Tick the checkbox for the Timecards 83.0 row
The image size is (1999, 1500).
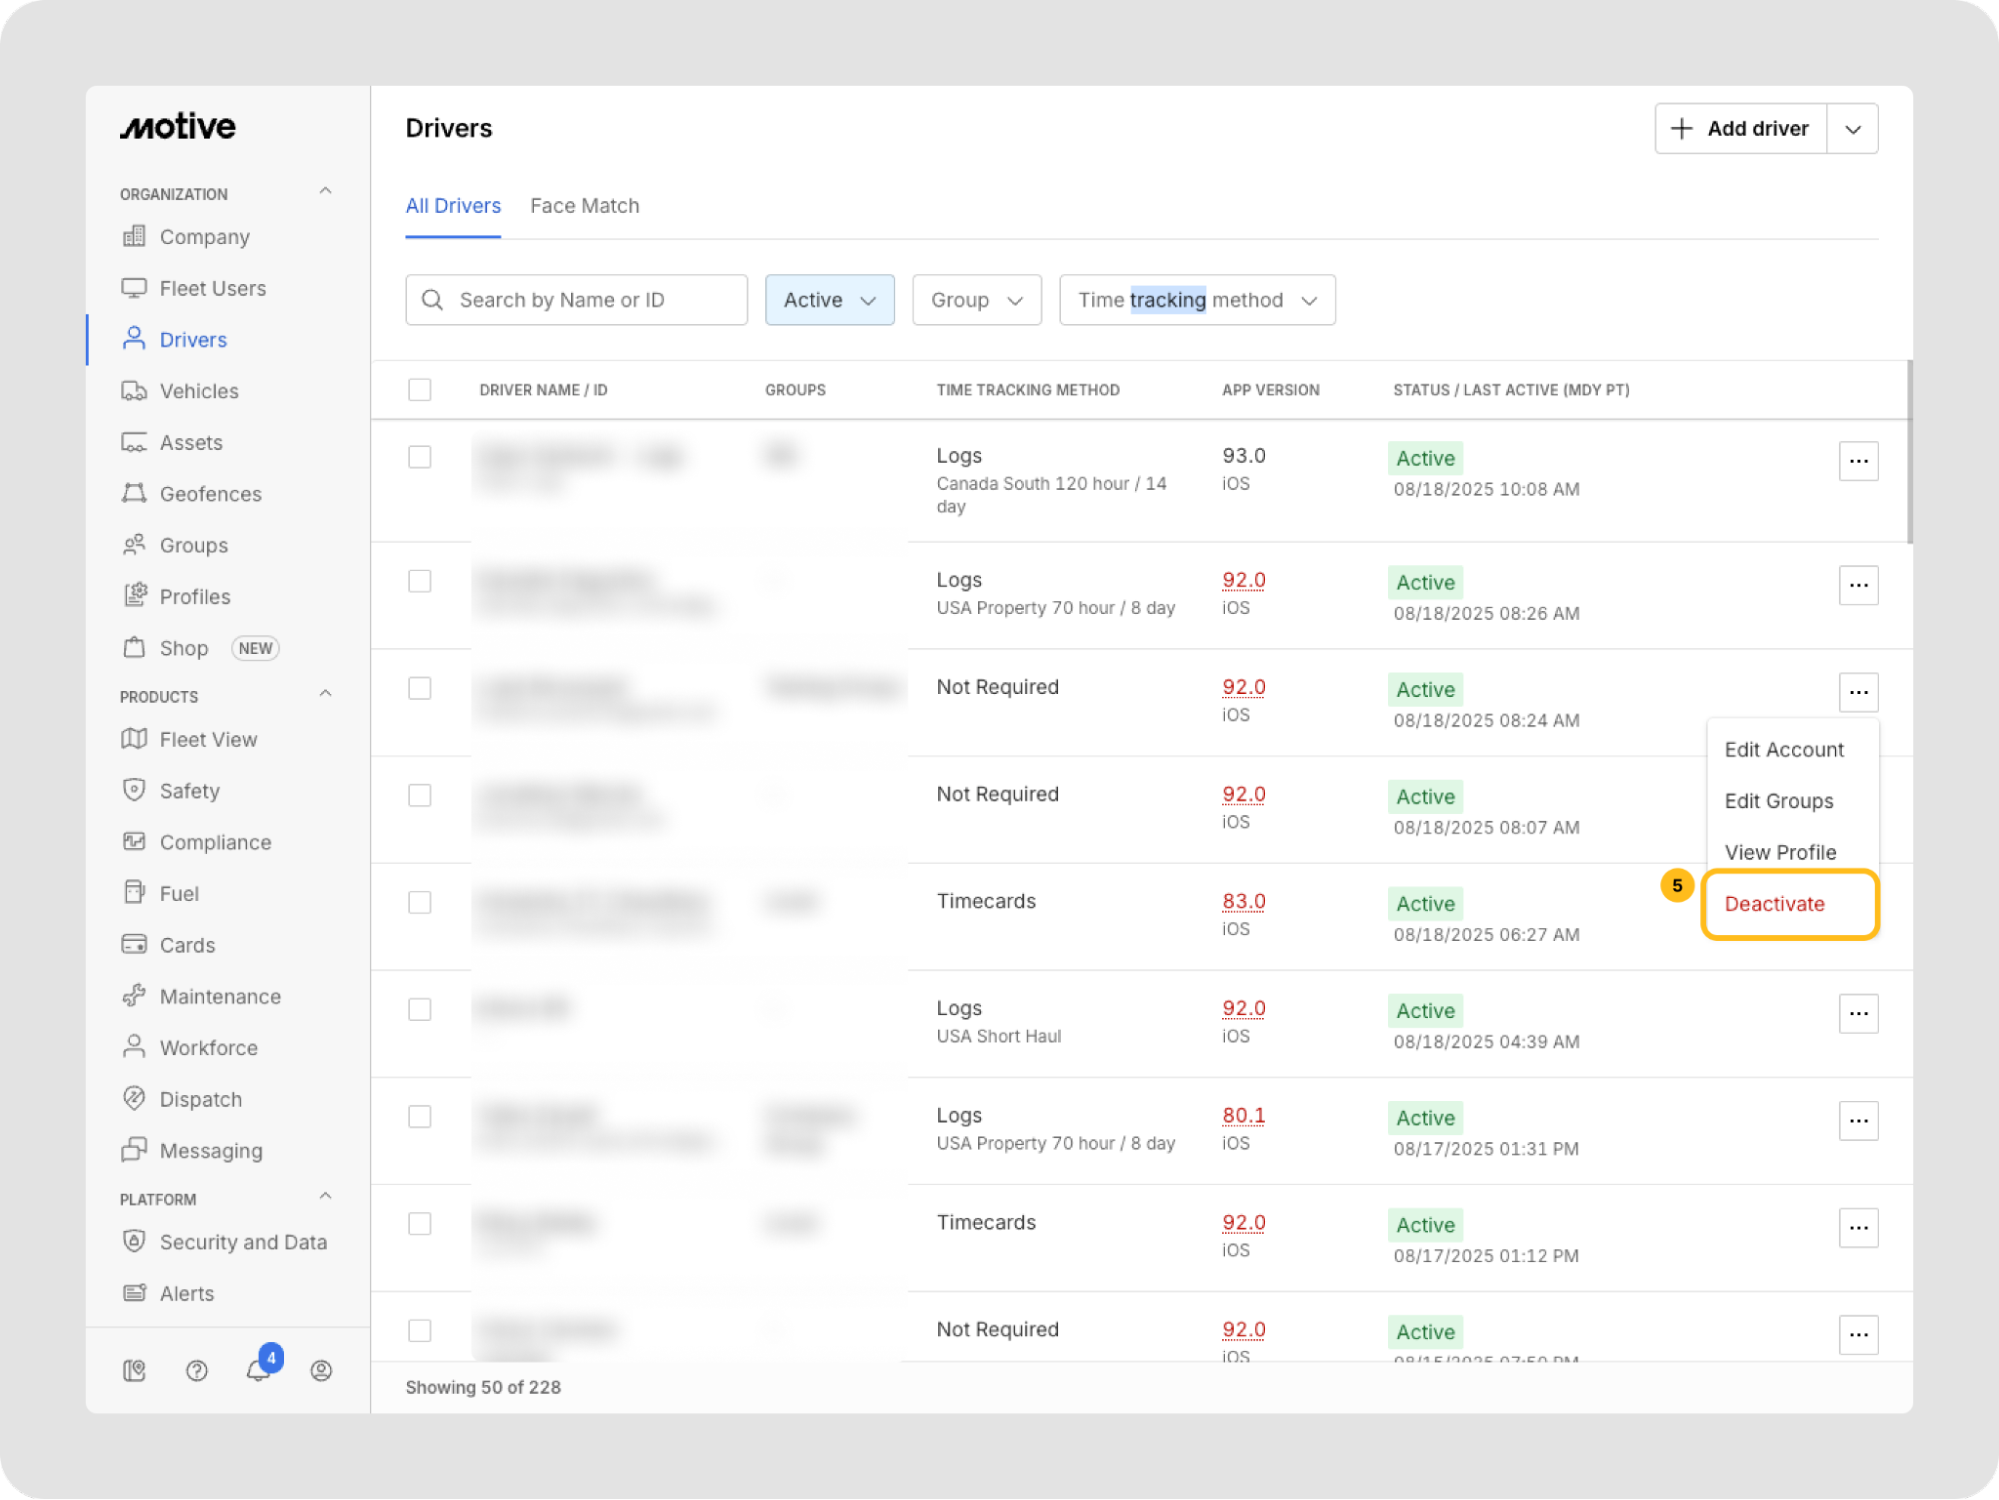click(420, 902)
